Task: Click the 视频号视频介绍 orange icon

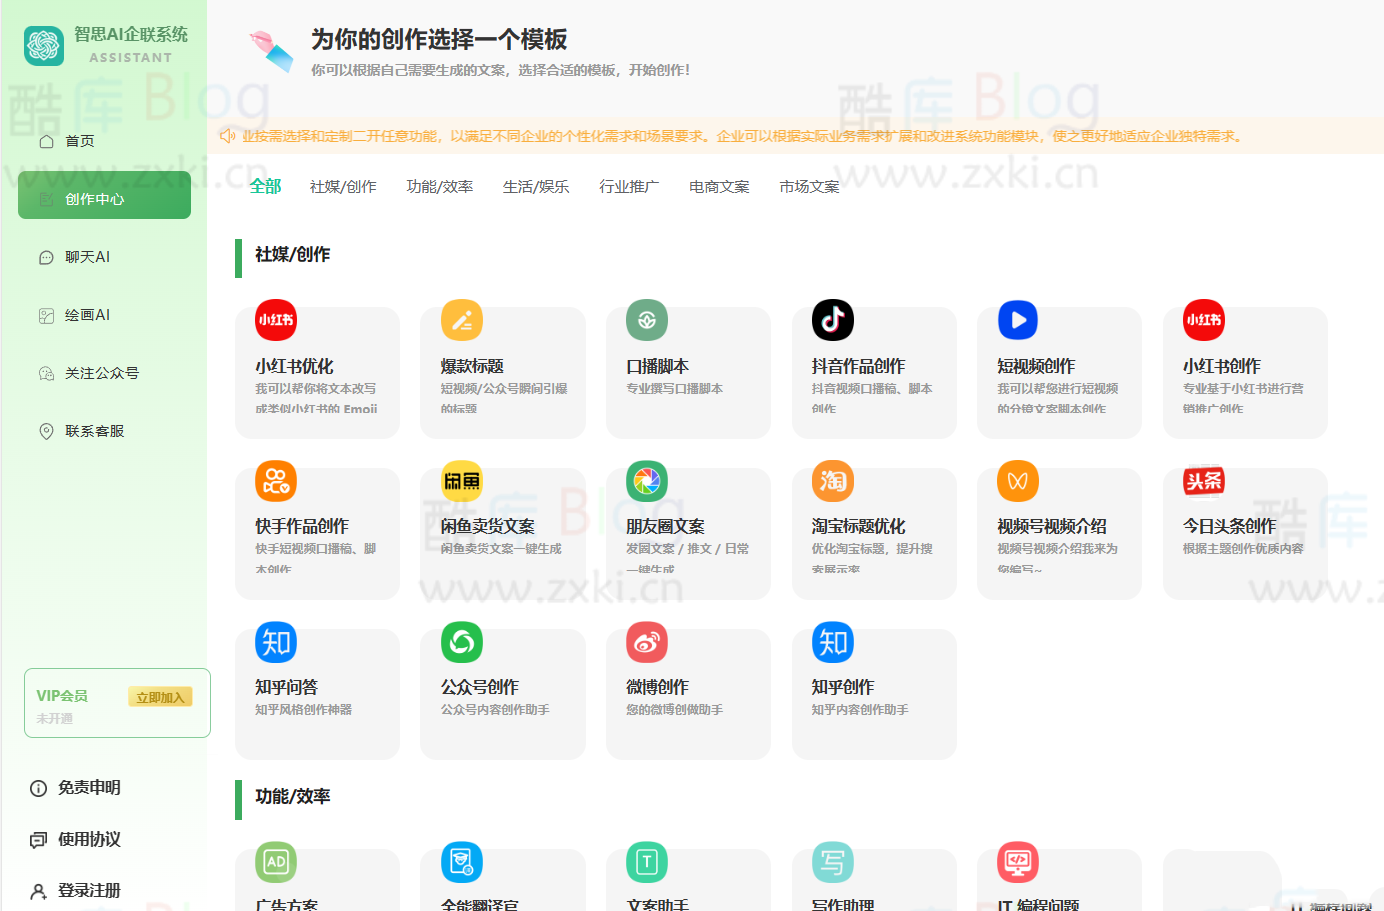Action: (1018, 481)
